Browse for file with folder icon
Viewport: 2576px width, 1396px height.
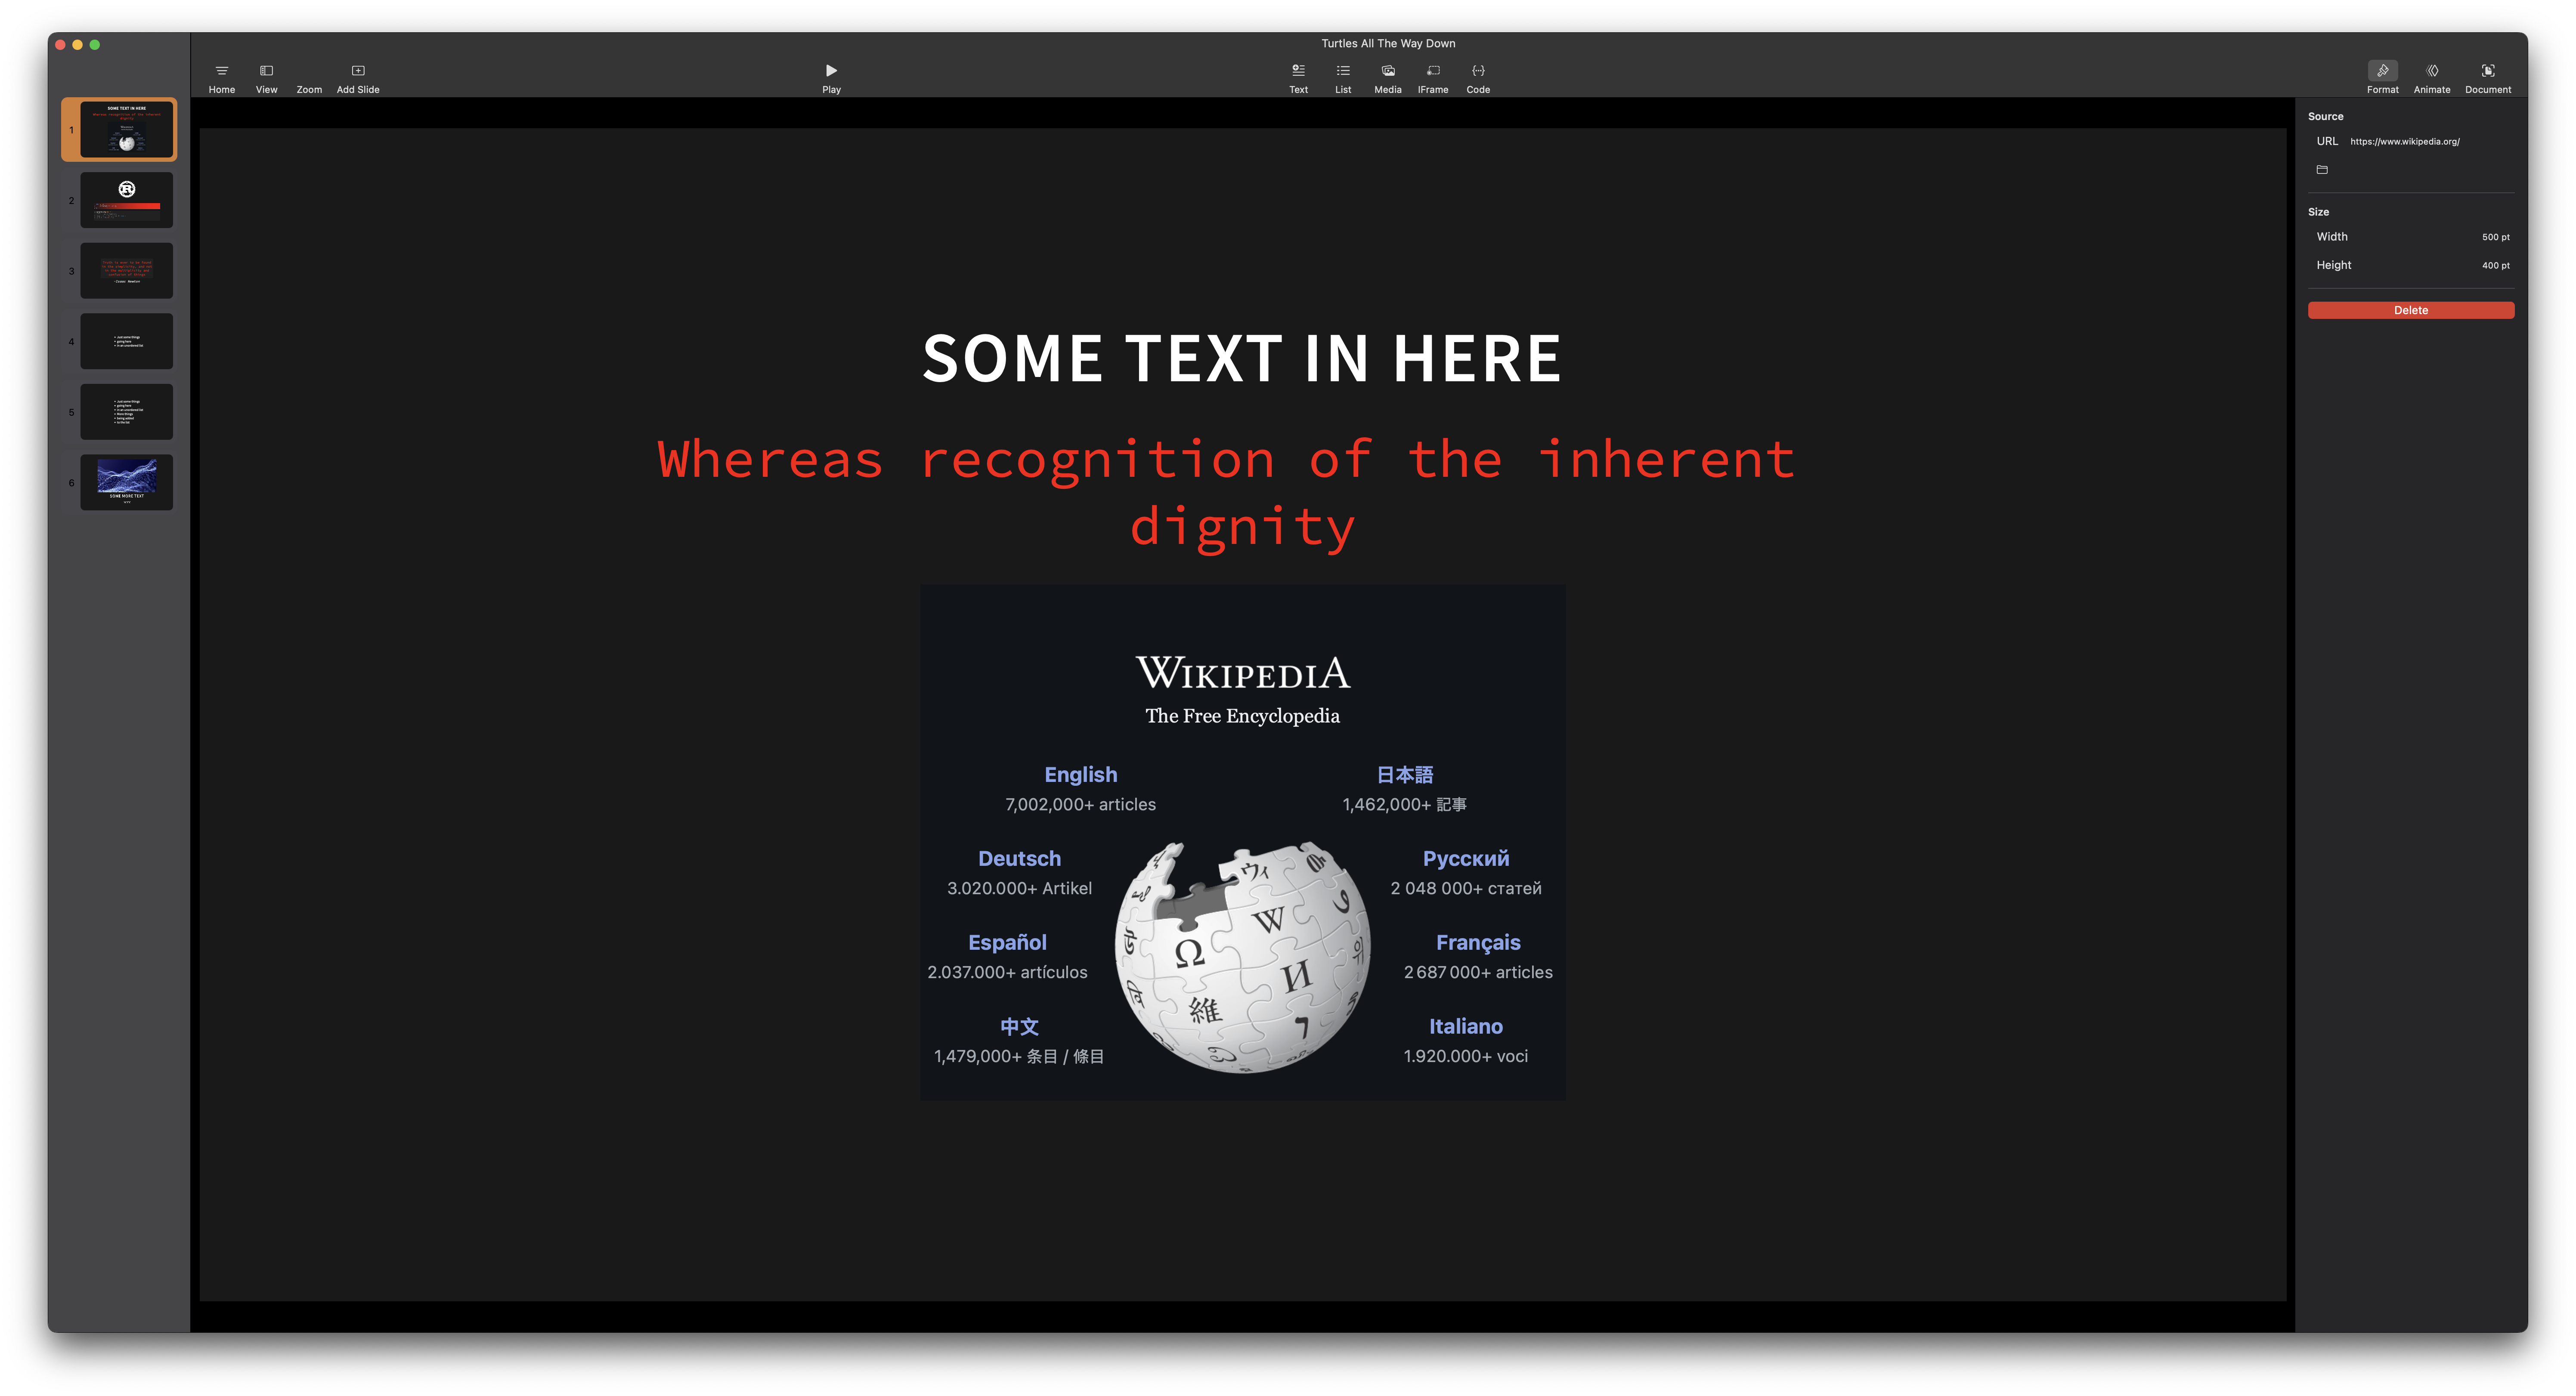coord(2322,170)
